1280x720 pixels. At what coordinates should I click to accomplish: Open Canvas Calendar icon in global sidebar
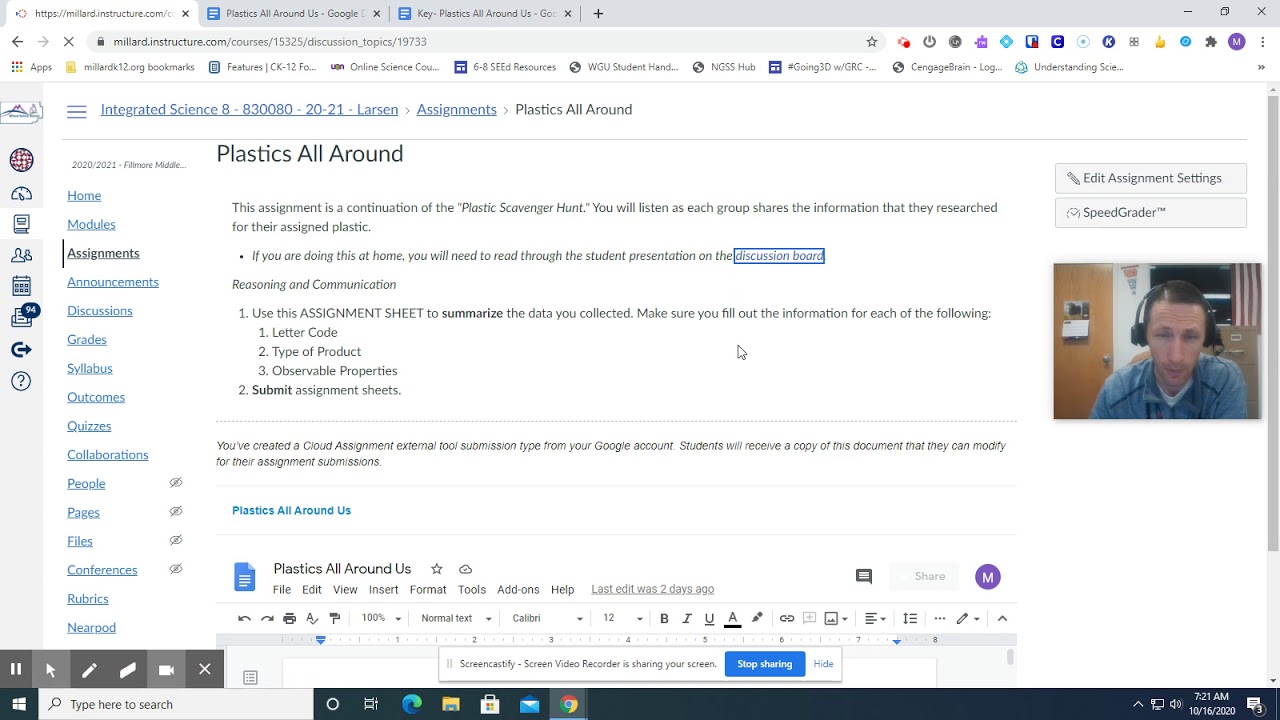click(x=21, y=287)
